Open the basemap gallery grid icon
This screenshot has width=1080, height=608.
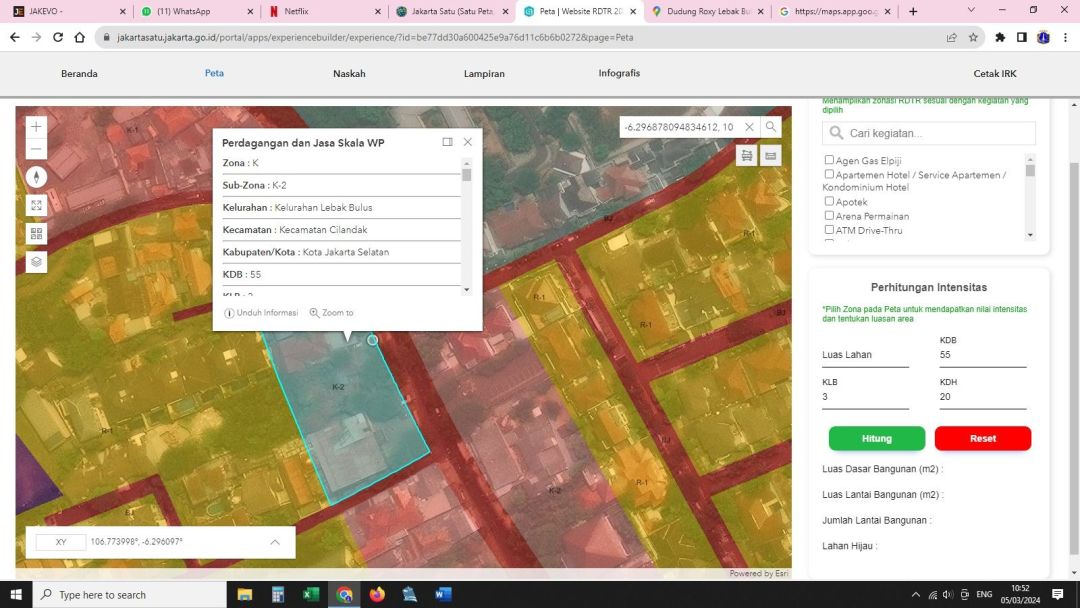click(36, 233)
